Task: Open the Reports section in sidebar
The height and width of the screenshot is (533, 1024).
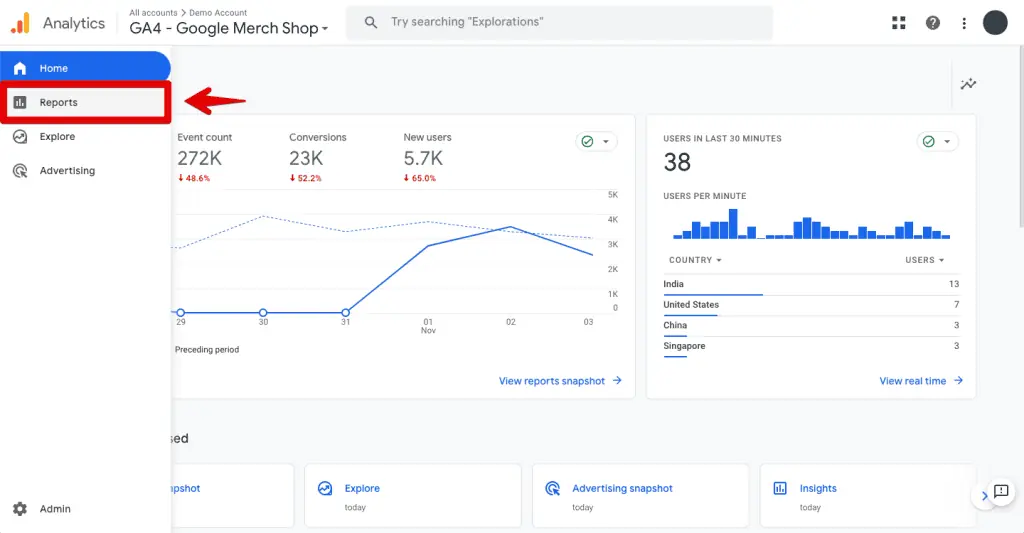Action: coord(58,103)
